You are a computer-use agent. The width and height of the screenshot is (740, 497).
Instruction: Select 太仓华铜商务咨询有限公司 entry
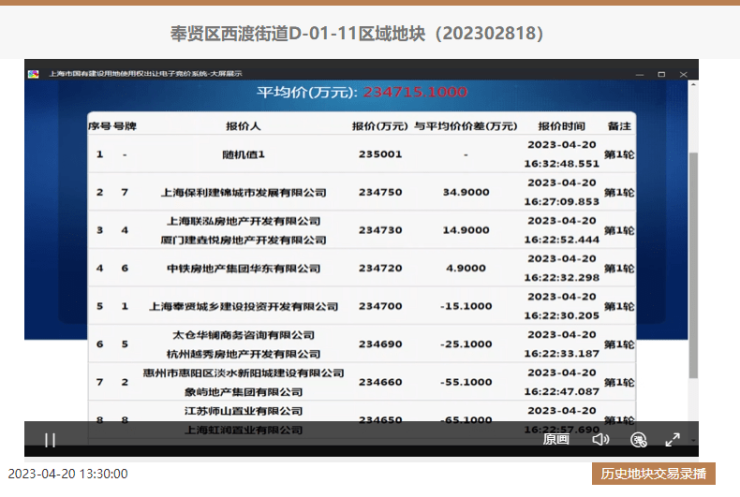[244, 335]
